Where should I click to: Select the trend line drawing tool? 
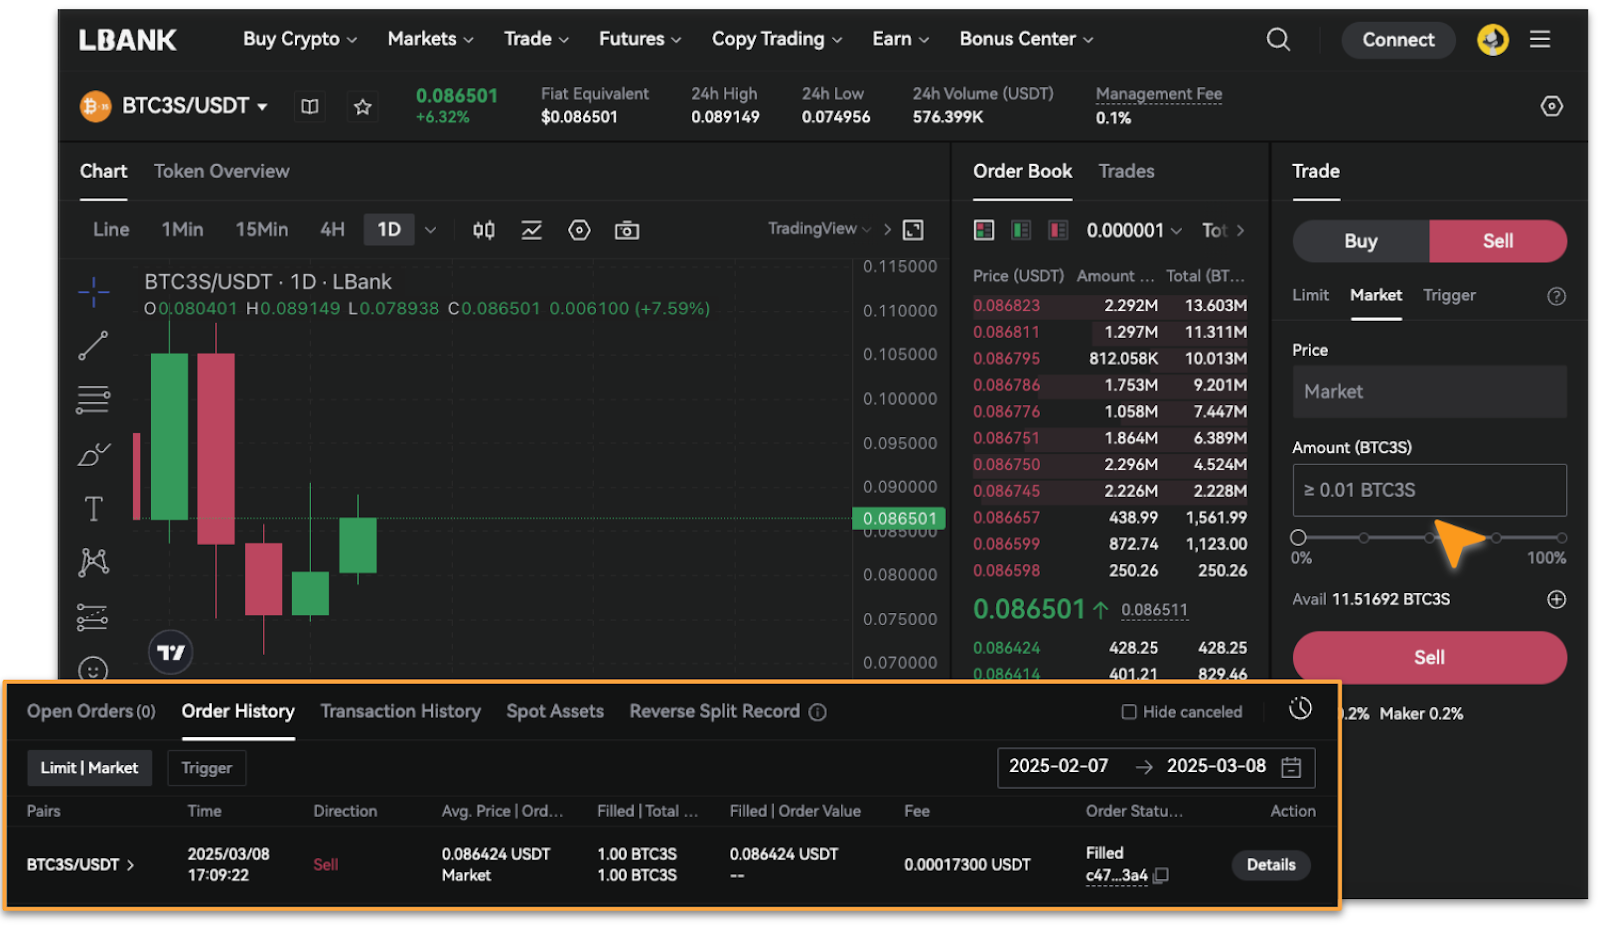[93, 346]
